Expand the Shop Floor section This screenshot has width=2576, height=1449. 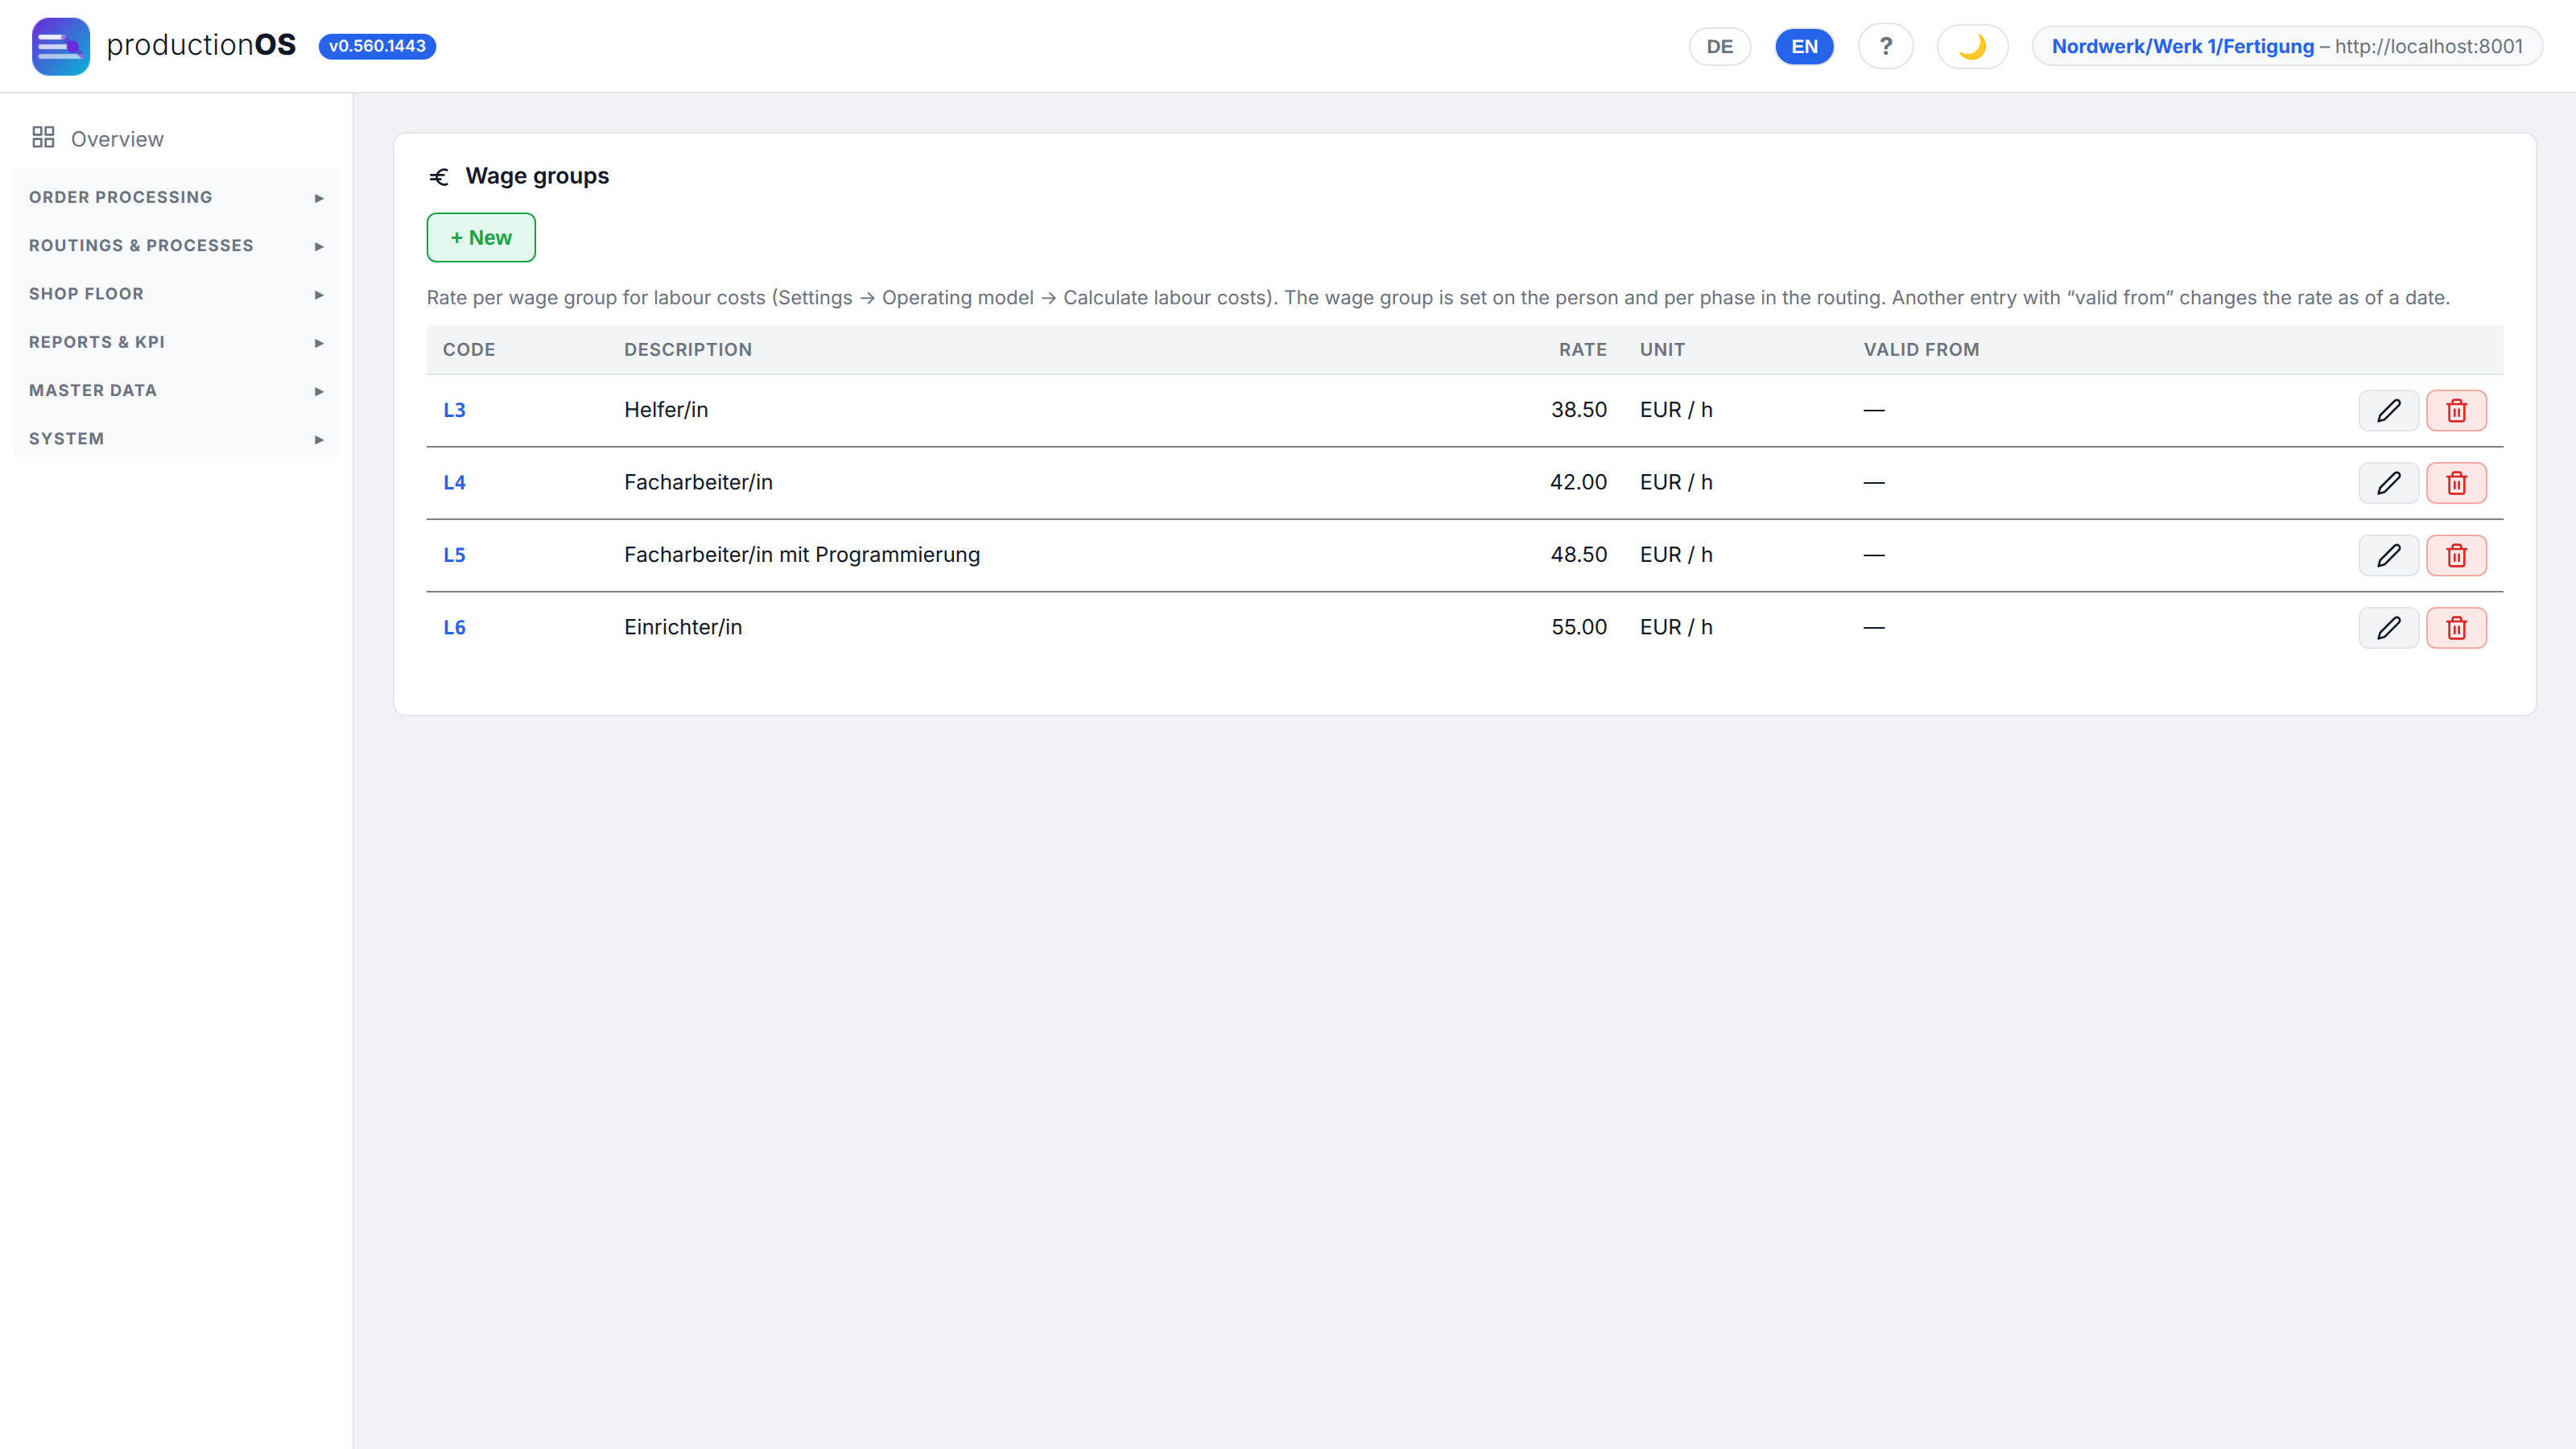[176, 293]
